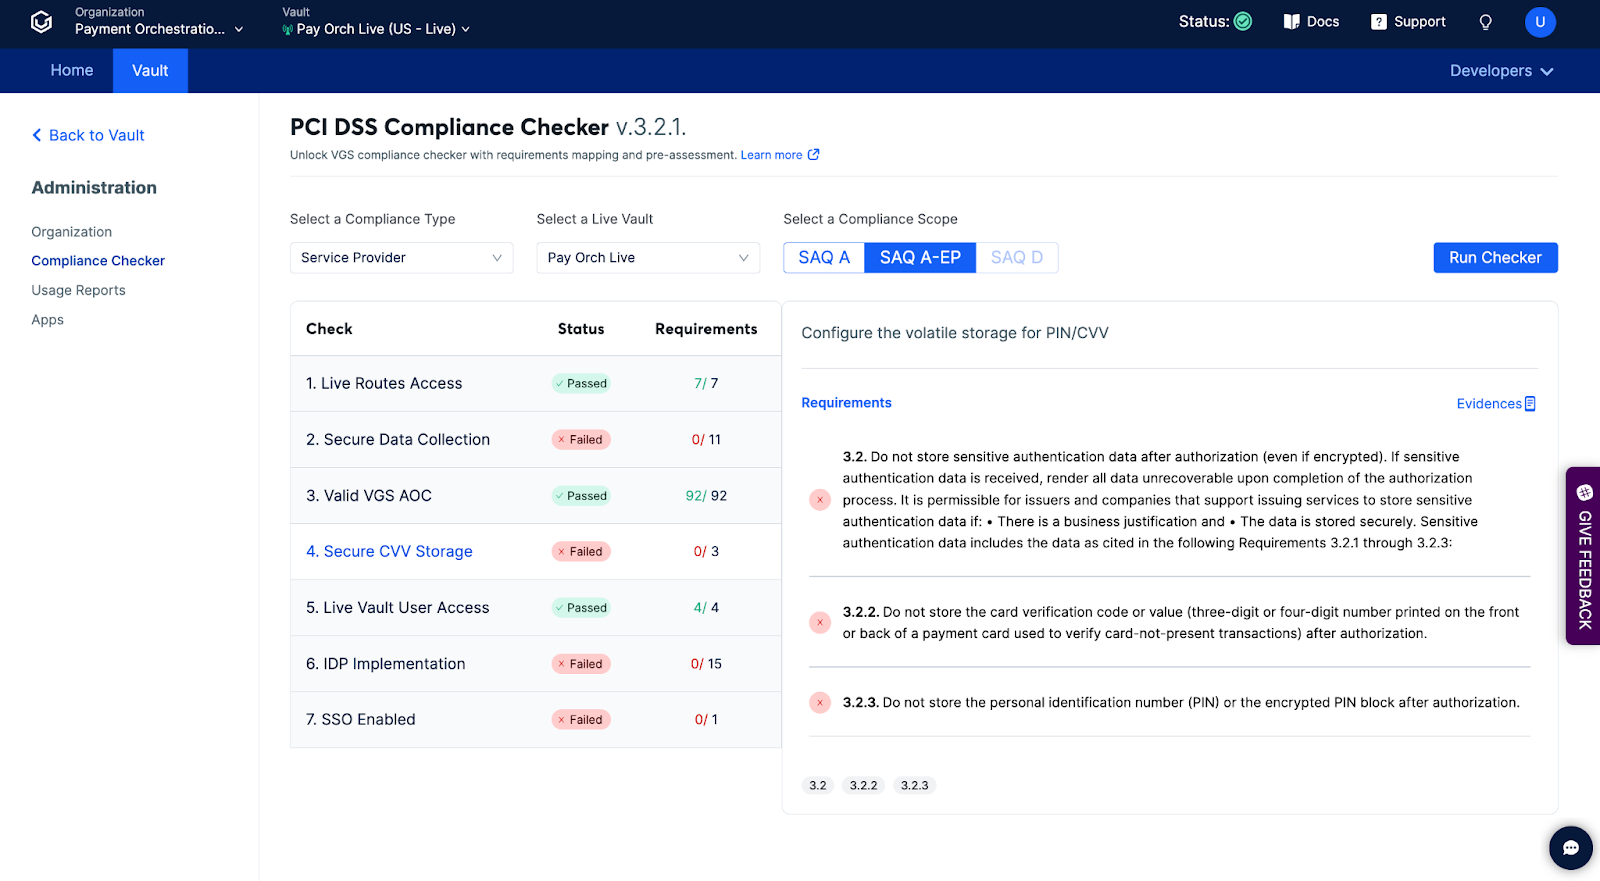Click the failed icon for requirement 3.2

point(820,500)
